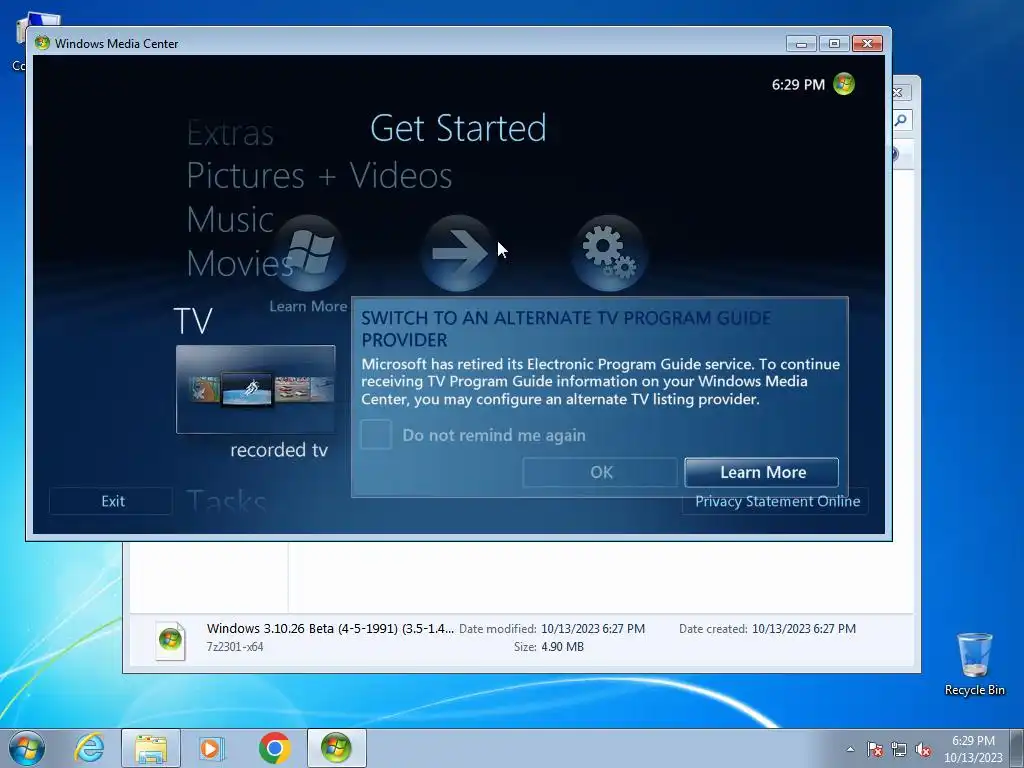
Task: Tick the Do not remind me again checkbox
Action: [x=376, y=434]
